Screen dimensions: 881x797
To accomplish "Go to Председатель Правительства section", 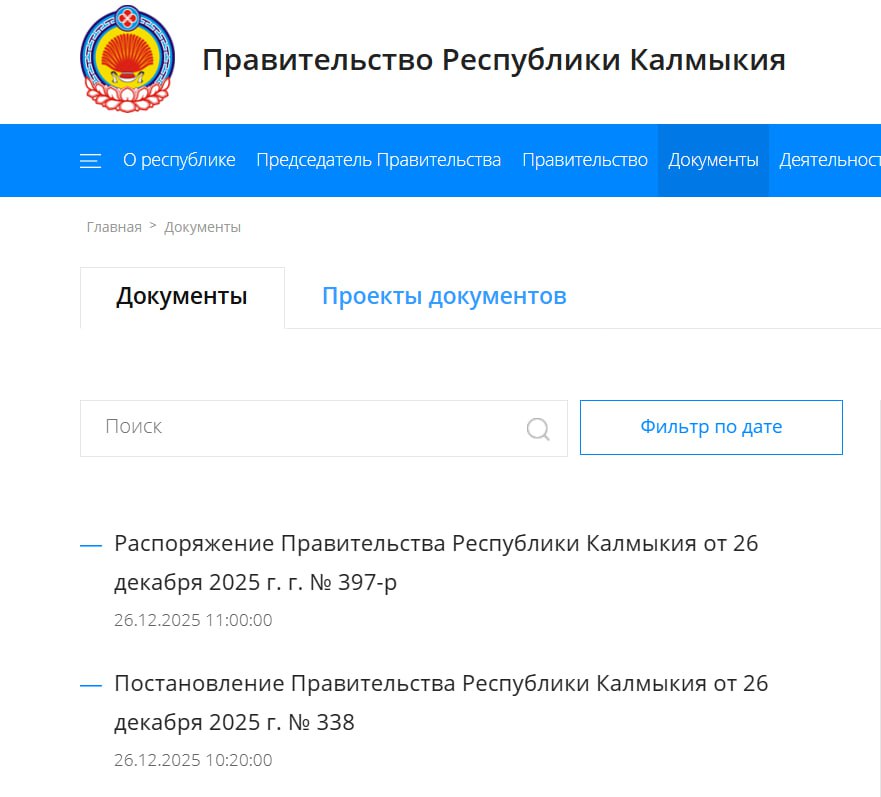I will 378,160.
